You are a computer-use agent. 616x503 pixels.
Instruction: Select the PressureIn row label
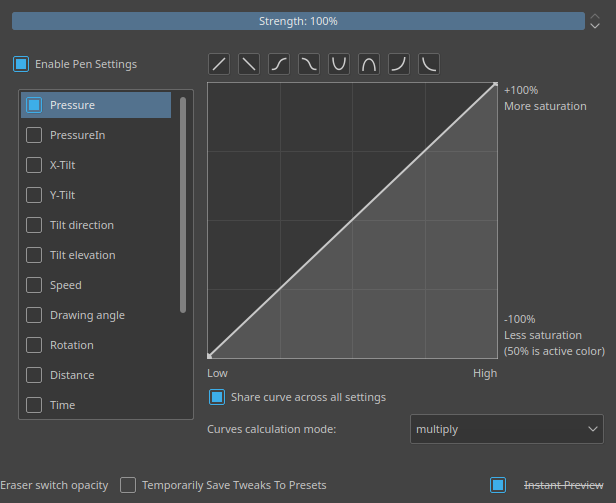[x=77, y=135]
